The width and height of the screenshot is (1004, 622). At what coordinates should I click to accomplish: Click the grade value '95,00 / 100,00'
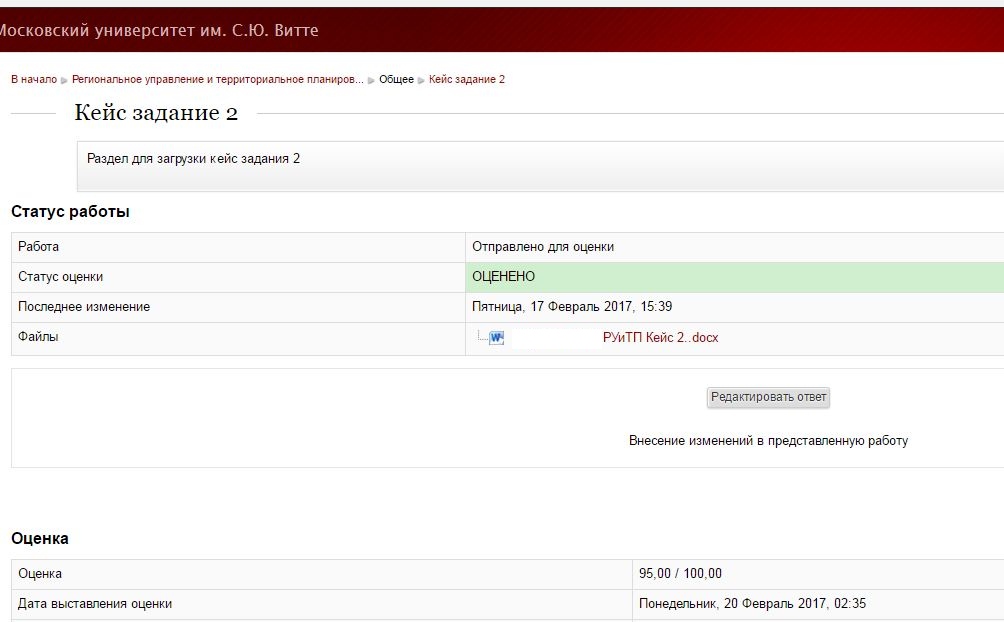[680, 574]
